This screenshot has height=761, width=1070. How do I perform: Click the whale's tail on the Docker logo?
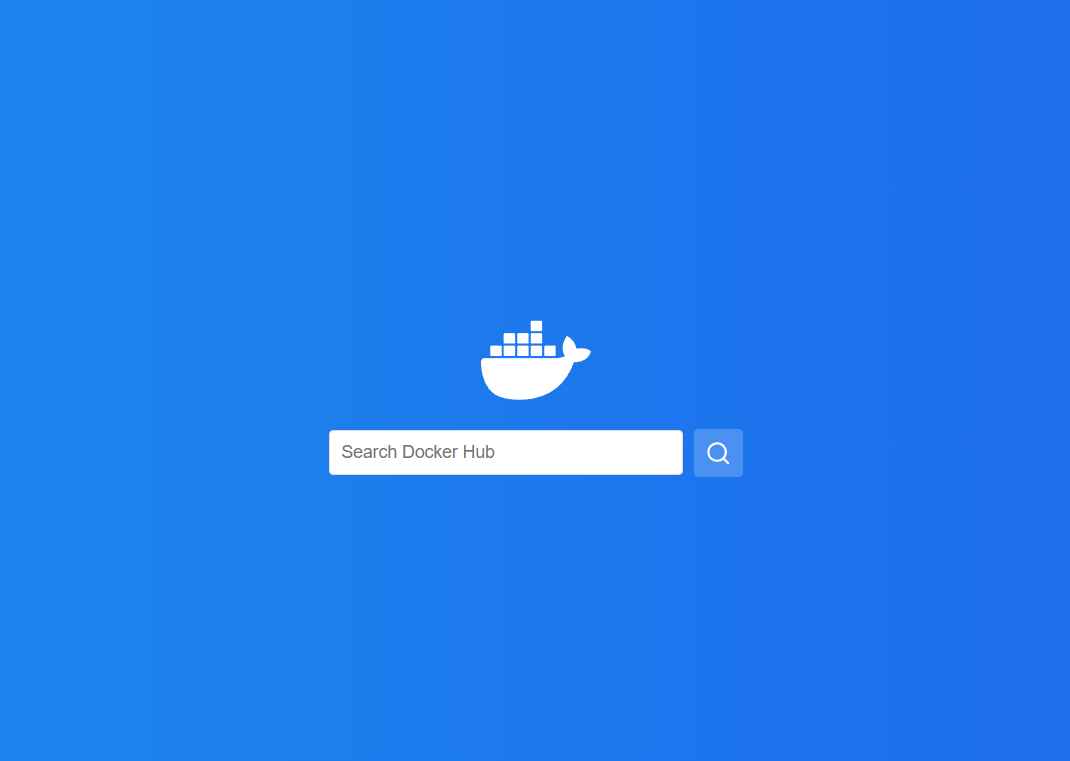point(577,349)
